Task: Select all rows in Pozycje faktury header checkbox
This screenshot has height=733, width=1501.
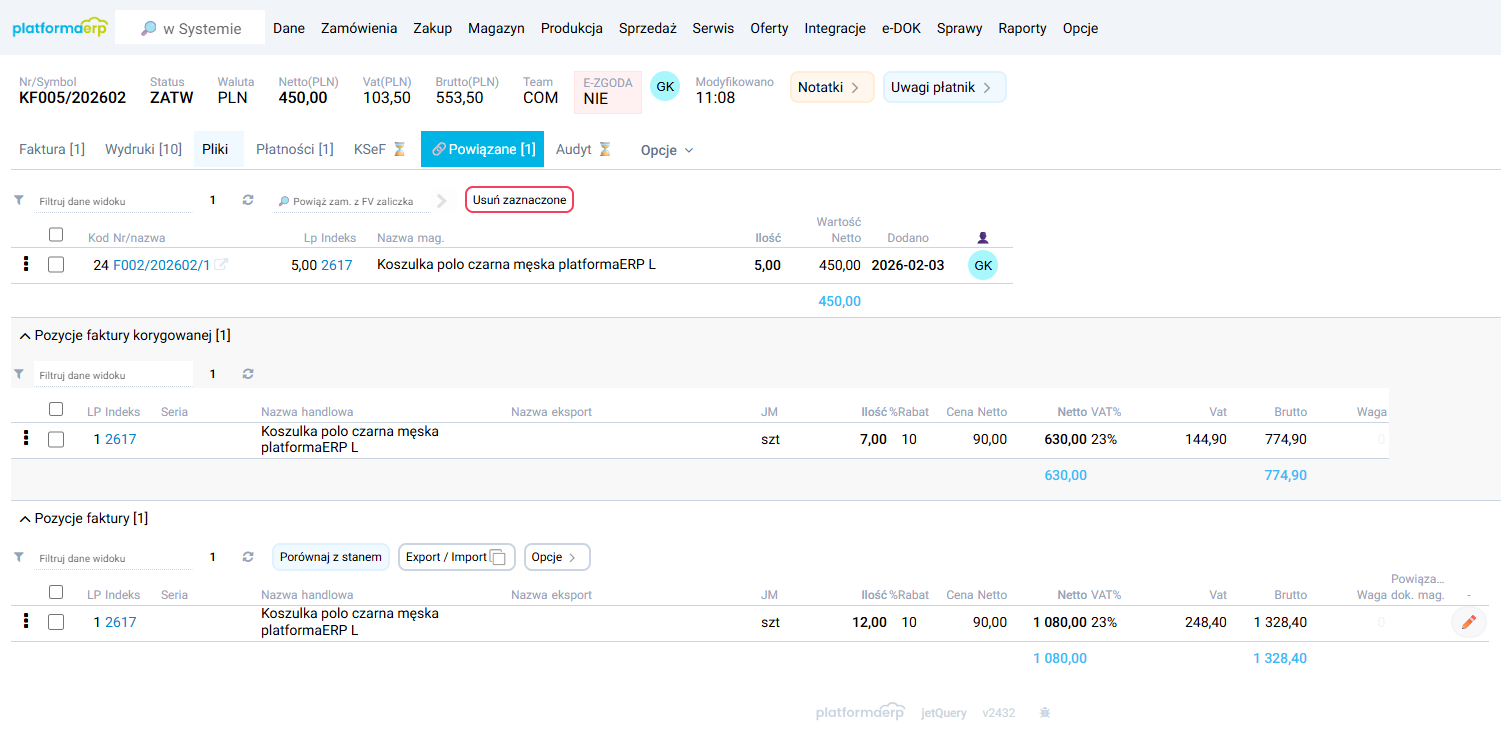Action: (x=56, y=592)
